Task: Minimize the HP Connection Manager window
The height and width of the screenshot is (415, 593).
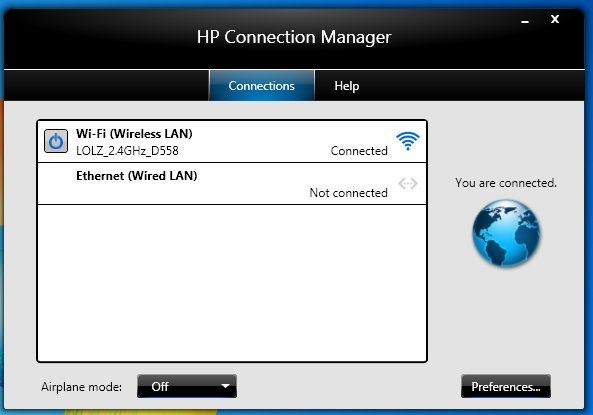Action: tap(525, 22)
